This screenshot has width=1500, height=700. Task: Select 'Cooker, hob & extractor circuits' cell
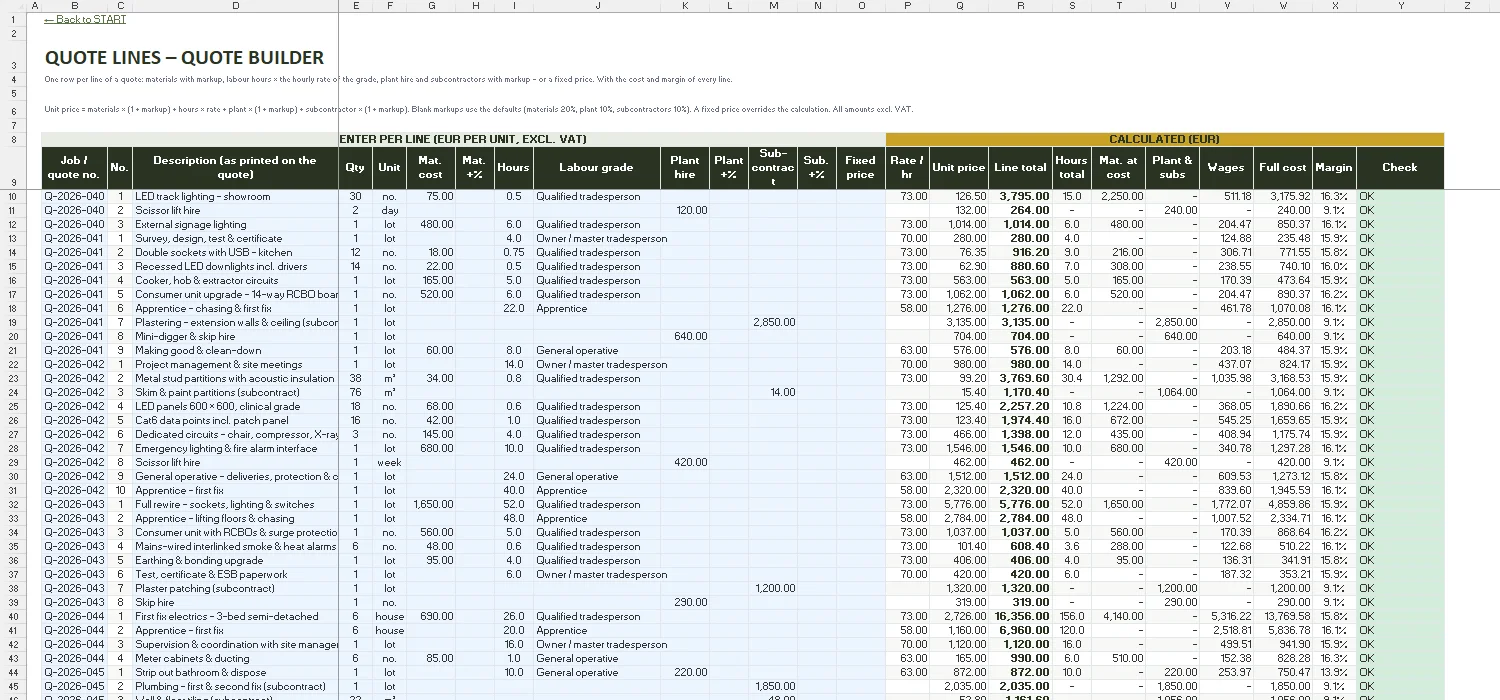(x=235, y=280)
